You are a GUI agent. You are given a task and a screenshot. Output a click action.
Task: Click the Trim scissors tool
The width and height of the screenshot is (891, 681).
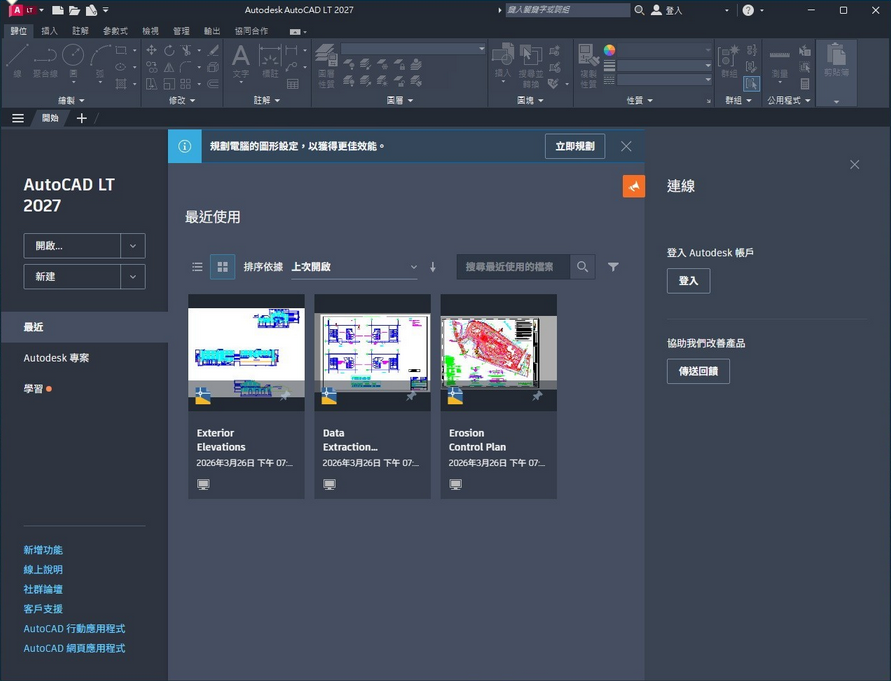pyautogui.click(x=186, y=50)
